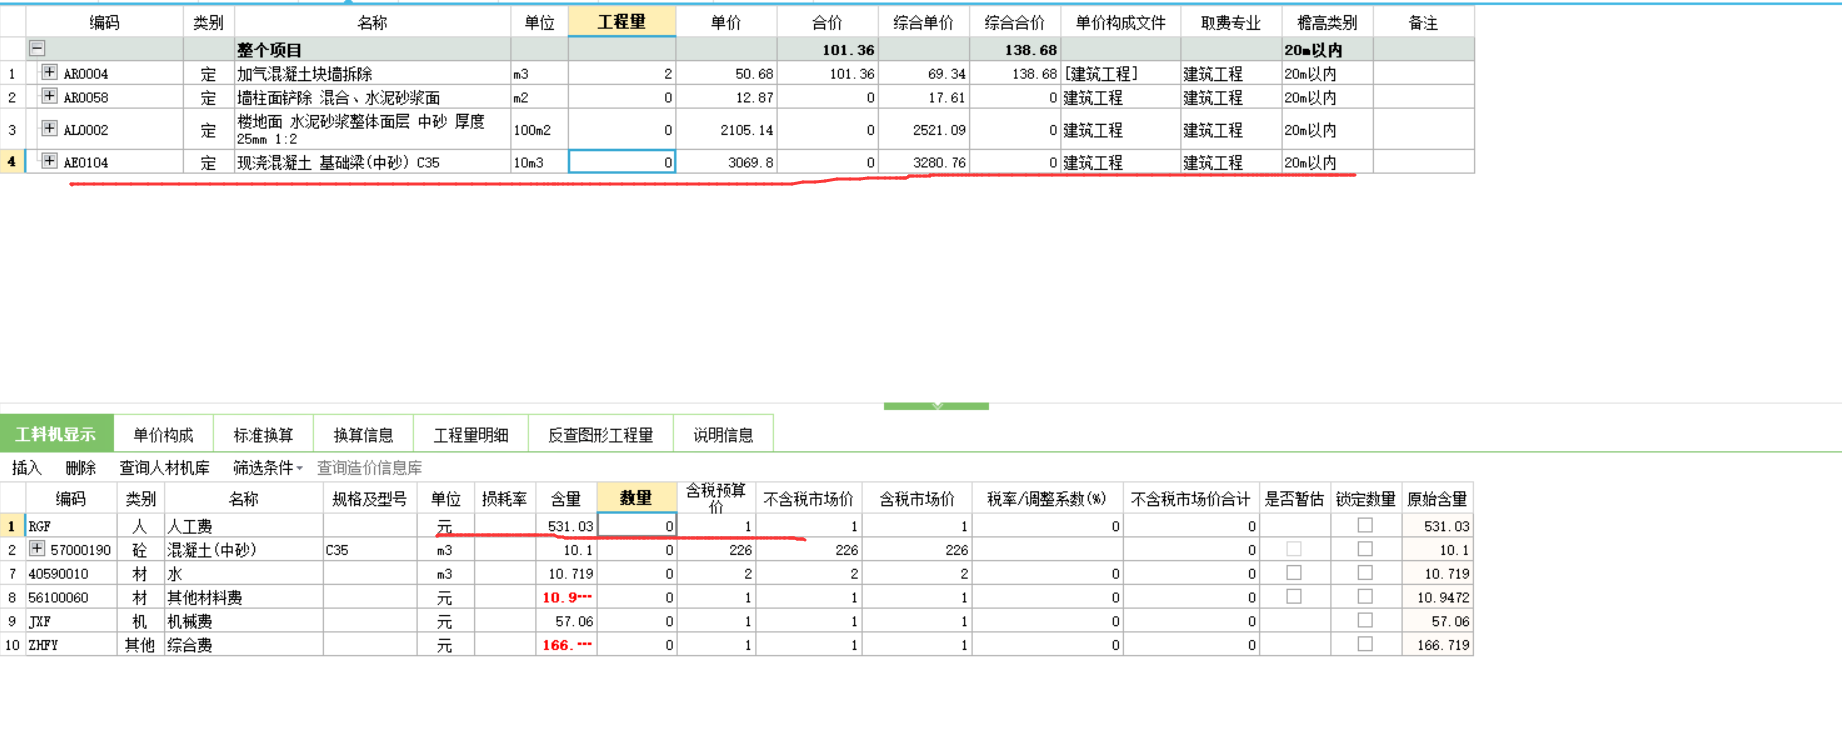
Task: Open the 反查图形工程量 tab
Action: [601, 434]
